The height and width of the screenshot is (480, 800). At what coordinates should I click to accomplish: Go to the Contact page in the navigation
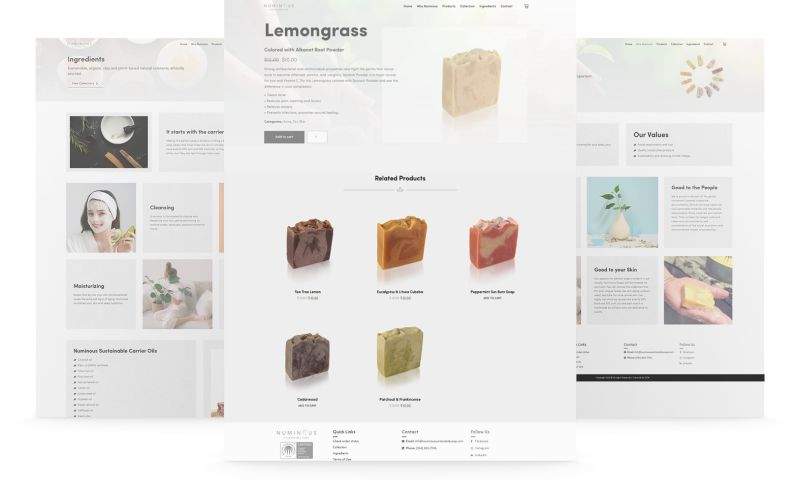click(506, 6)
